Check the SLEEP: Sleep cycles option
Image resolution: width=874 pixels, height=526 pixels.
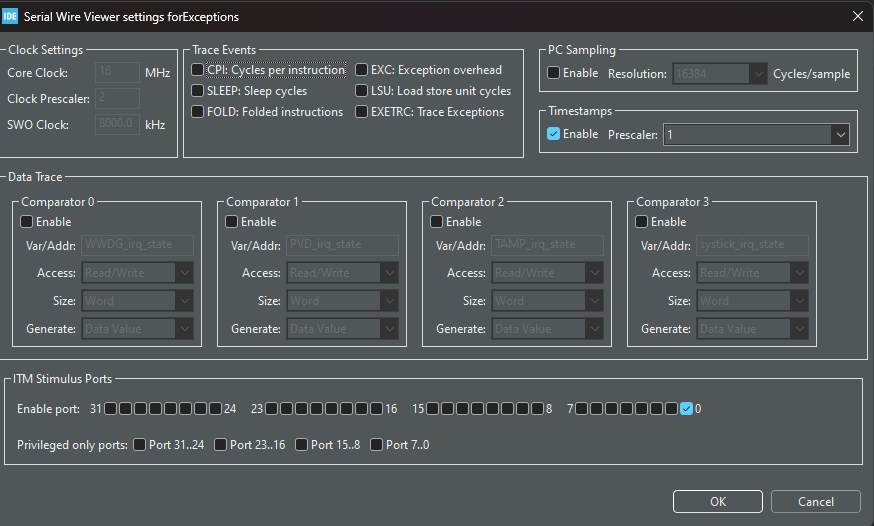tap(198, 91)
